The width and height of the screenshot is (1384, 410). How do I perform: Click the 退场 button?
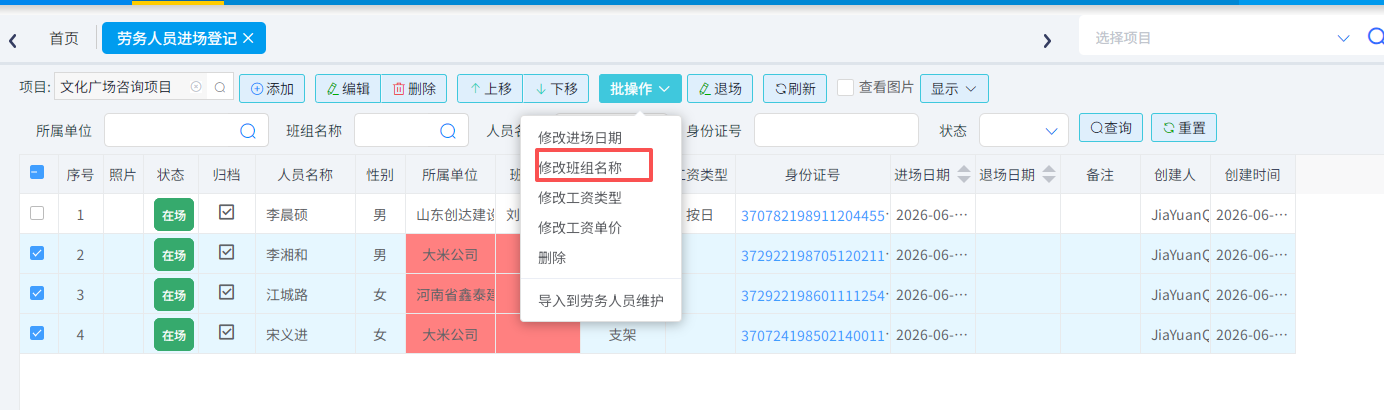point(720,88)
